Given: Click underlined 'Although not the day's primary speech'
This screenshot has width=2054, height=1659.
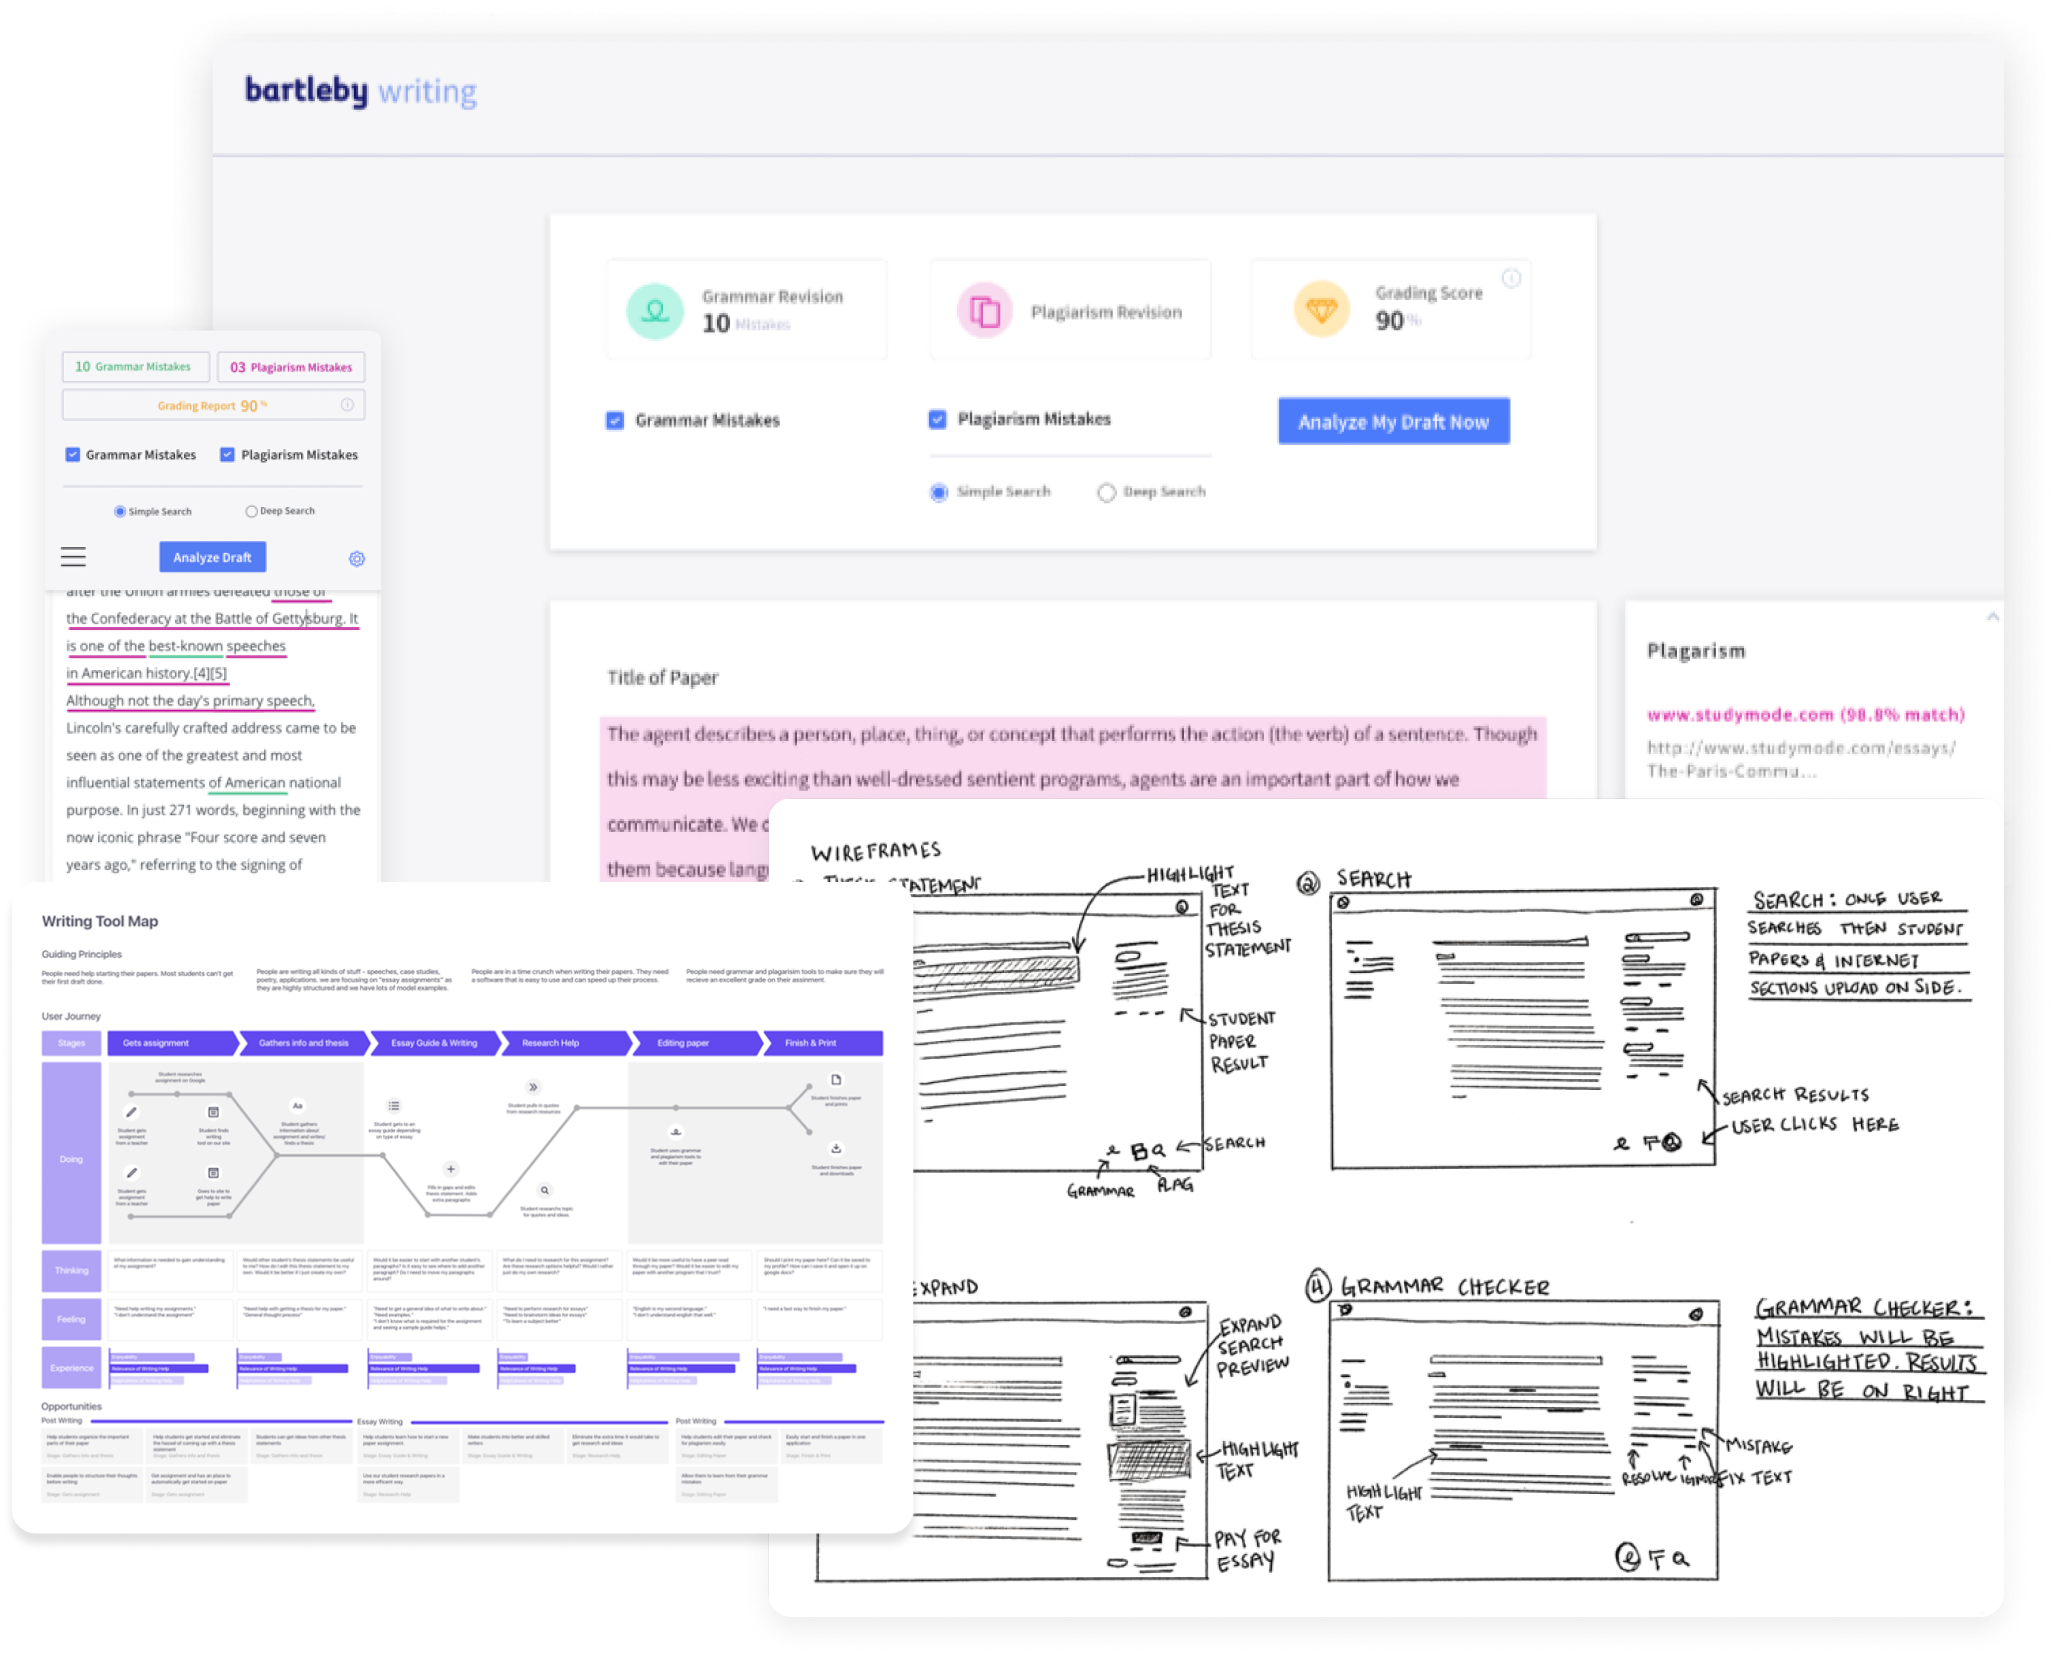Looking at the screenshot, I should (190, 700).
